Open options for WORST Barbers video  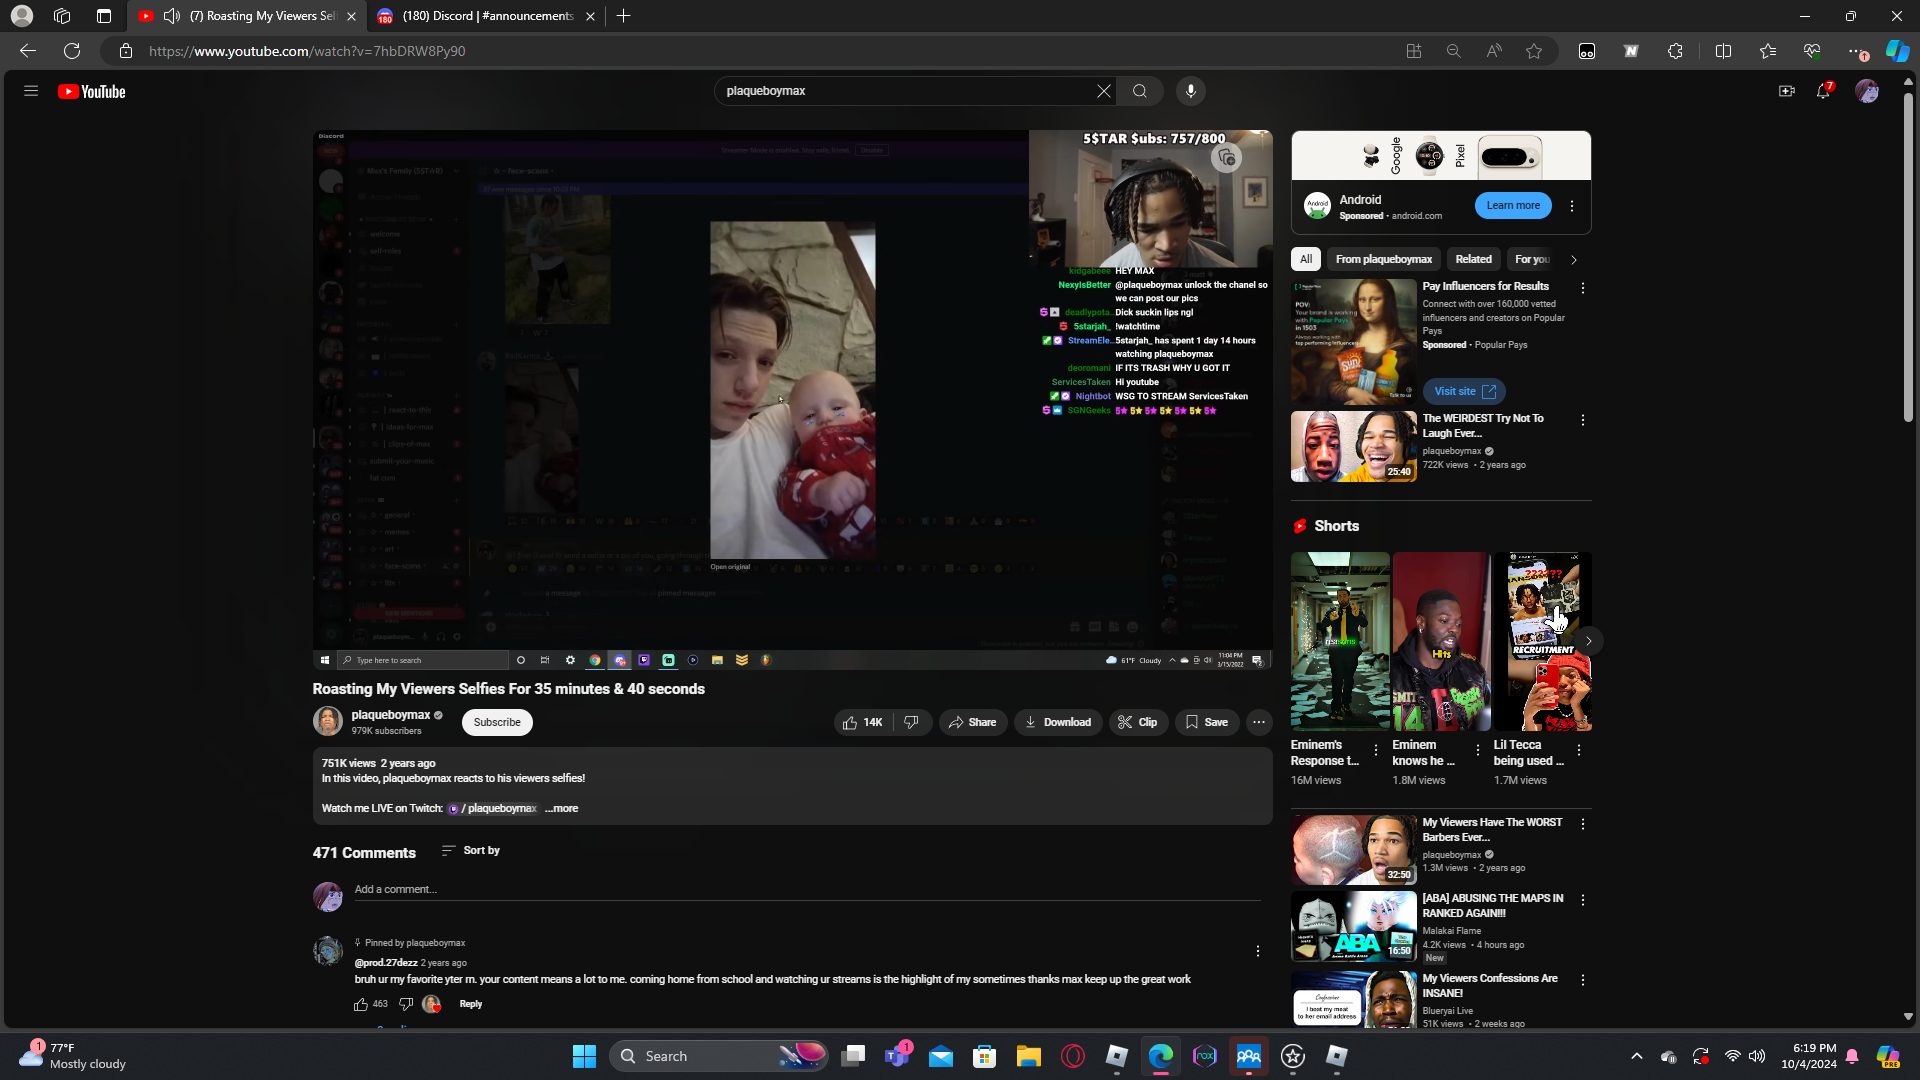tap(1583, 824)
